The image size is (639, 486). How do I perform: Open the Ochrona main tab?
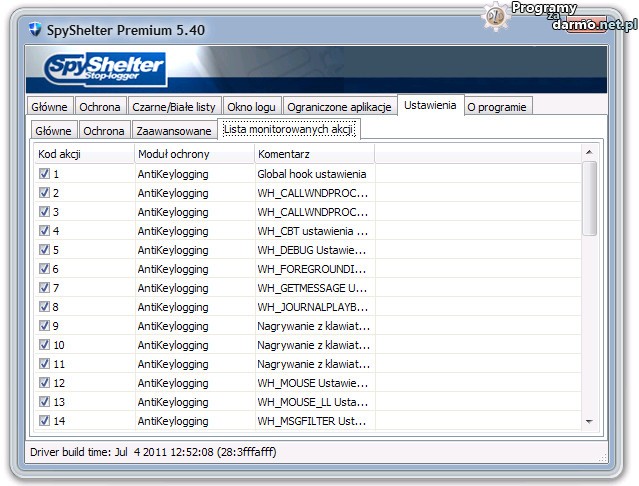tap(100, 106)
